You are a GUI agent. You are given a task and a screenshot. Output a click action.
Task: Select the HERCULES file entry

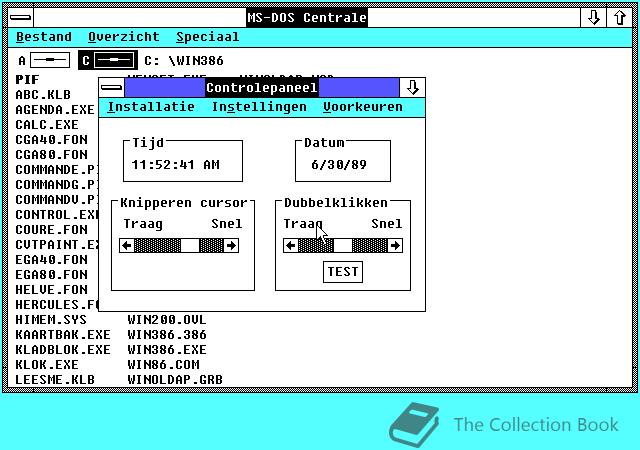(56, 305)
